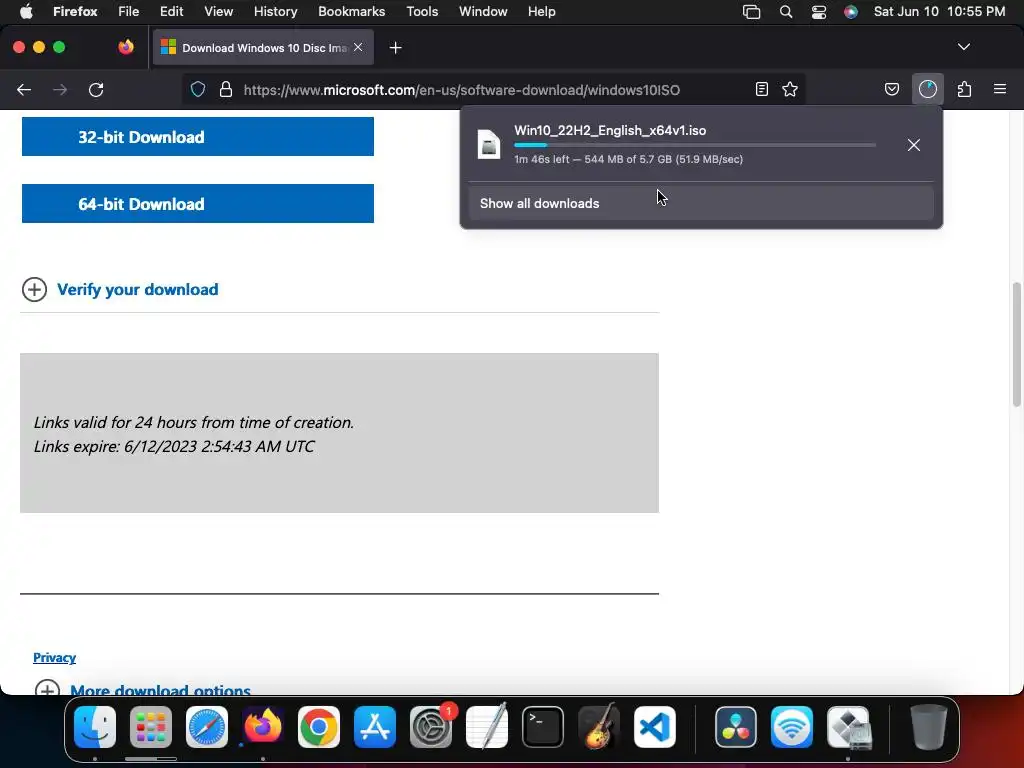Screen dimensions: 1024x768
Task: Open the Bookmarks menu
Action: pos(351,12)
